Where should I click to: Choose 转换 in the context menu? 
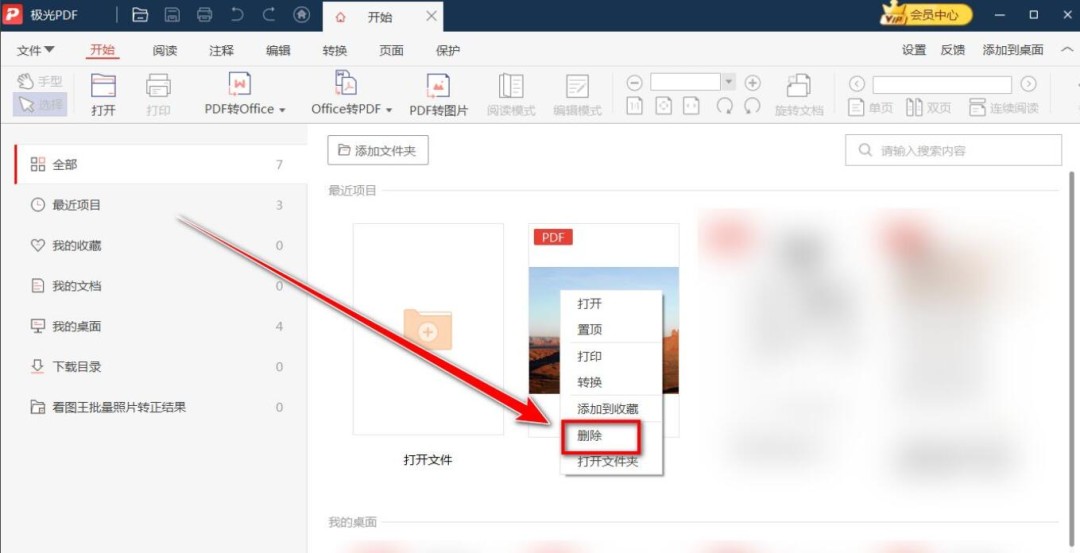612,382
